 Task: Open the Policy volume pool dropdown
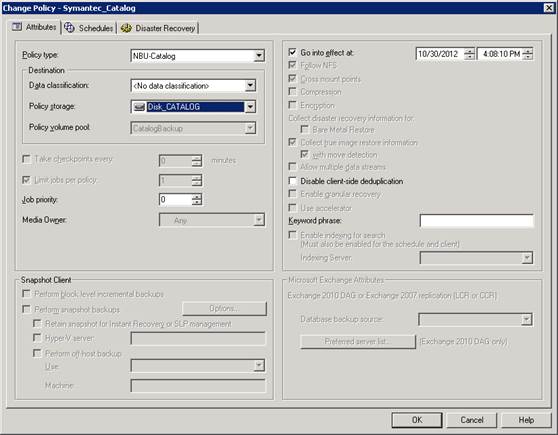coord(250,128)
